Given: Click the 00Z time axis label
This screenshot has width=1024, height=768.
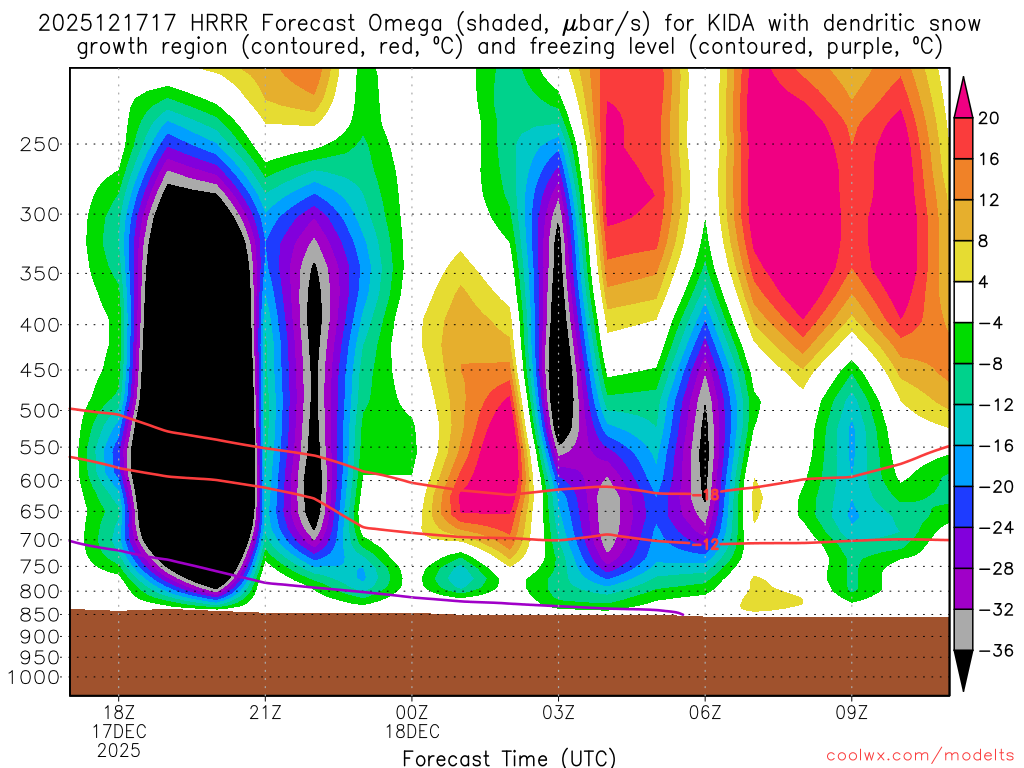Looking at the screenshot, I should (x=412, y=712).
